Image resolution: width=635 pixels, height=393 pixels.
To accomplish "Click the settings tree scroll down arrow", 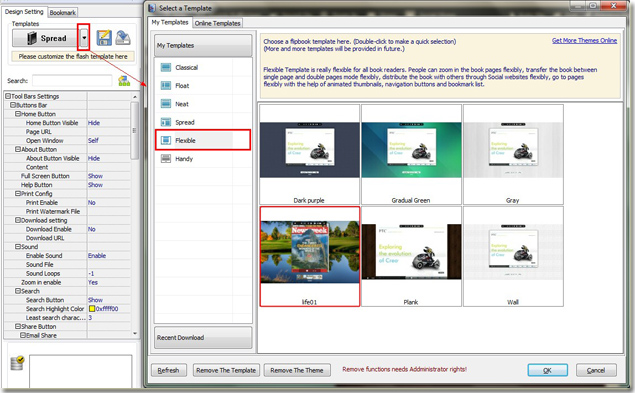I will click(135, 333).
